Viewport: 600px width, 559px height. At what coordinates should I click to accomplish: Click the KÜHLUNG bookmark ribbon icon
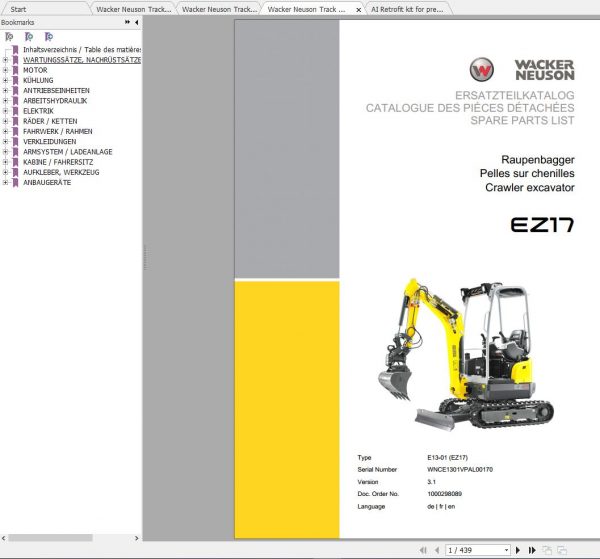(x=15, y=80)
